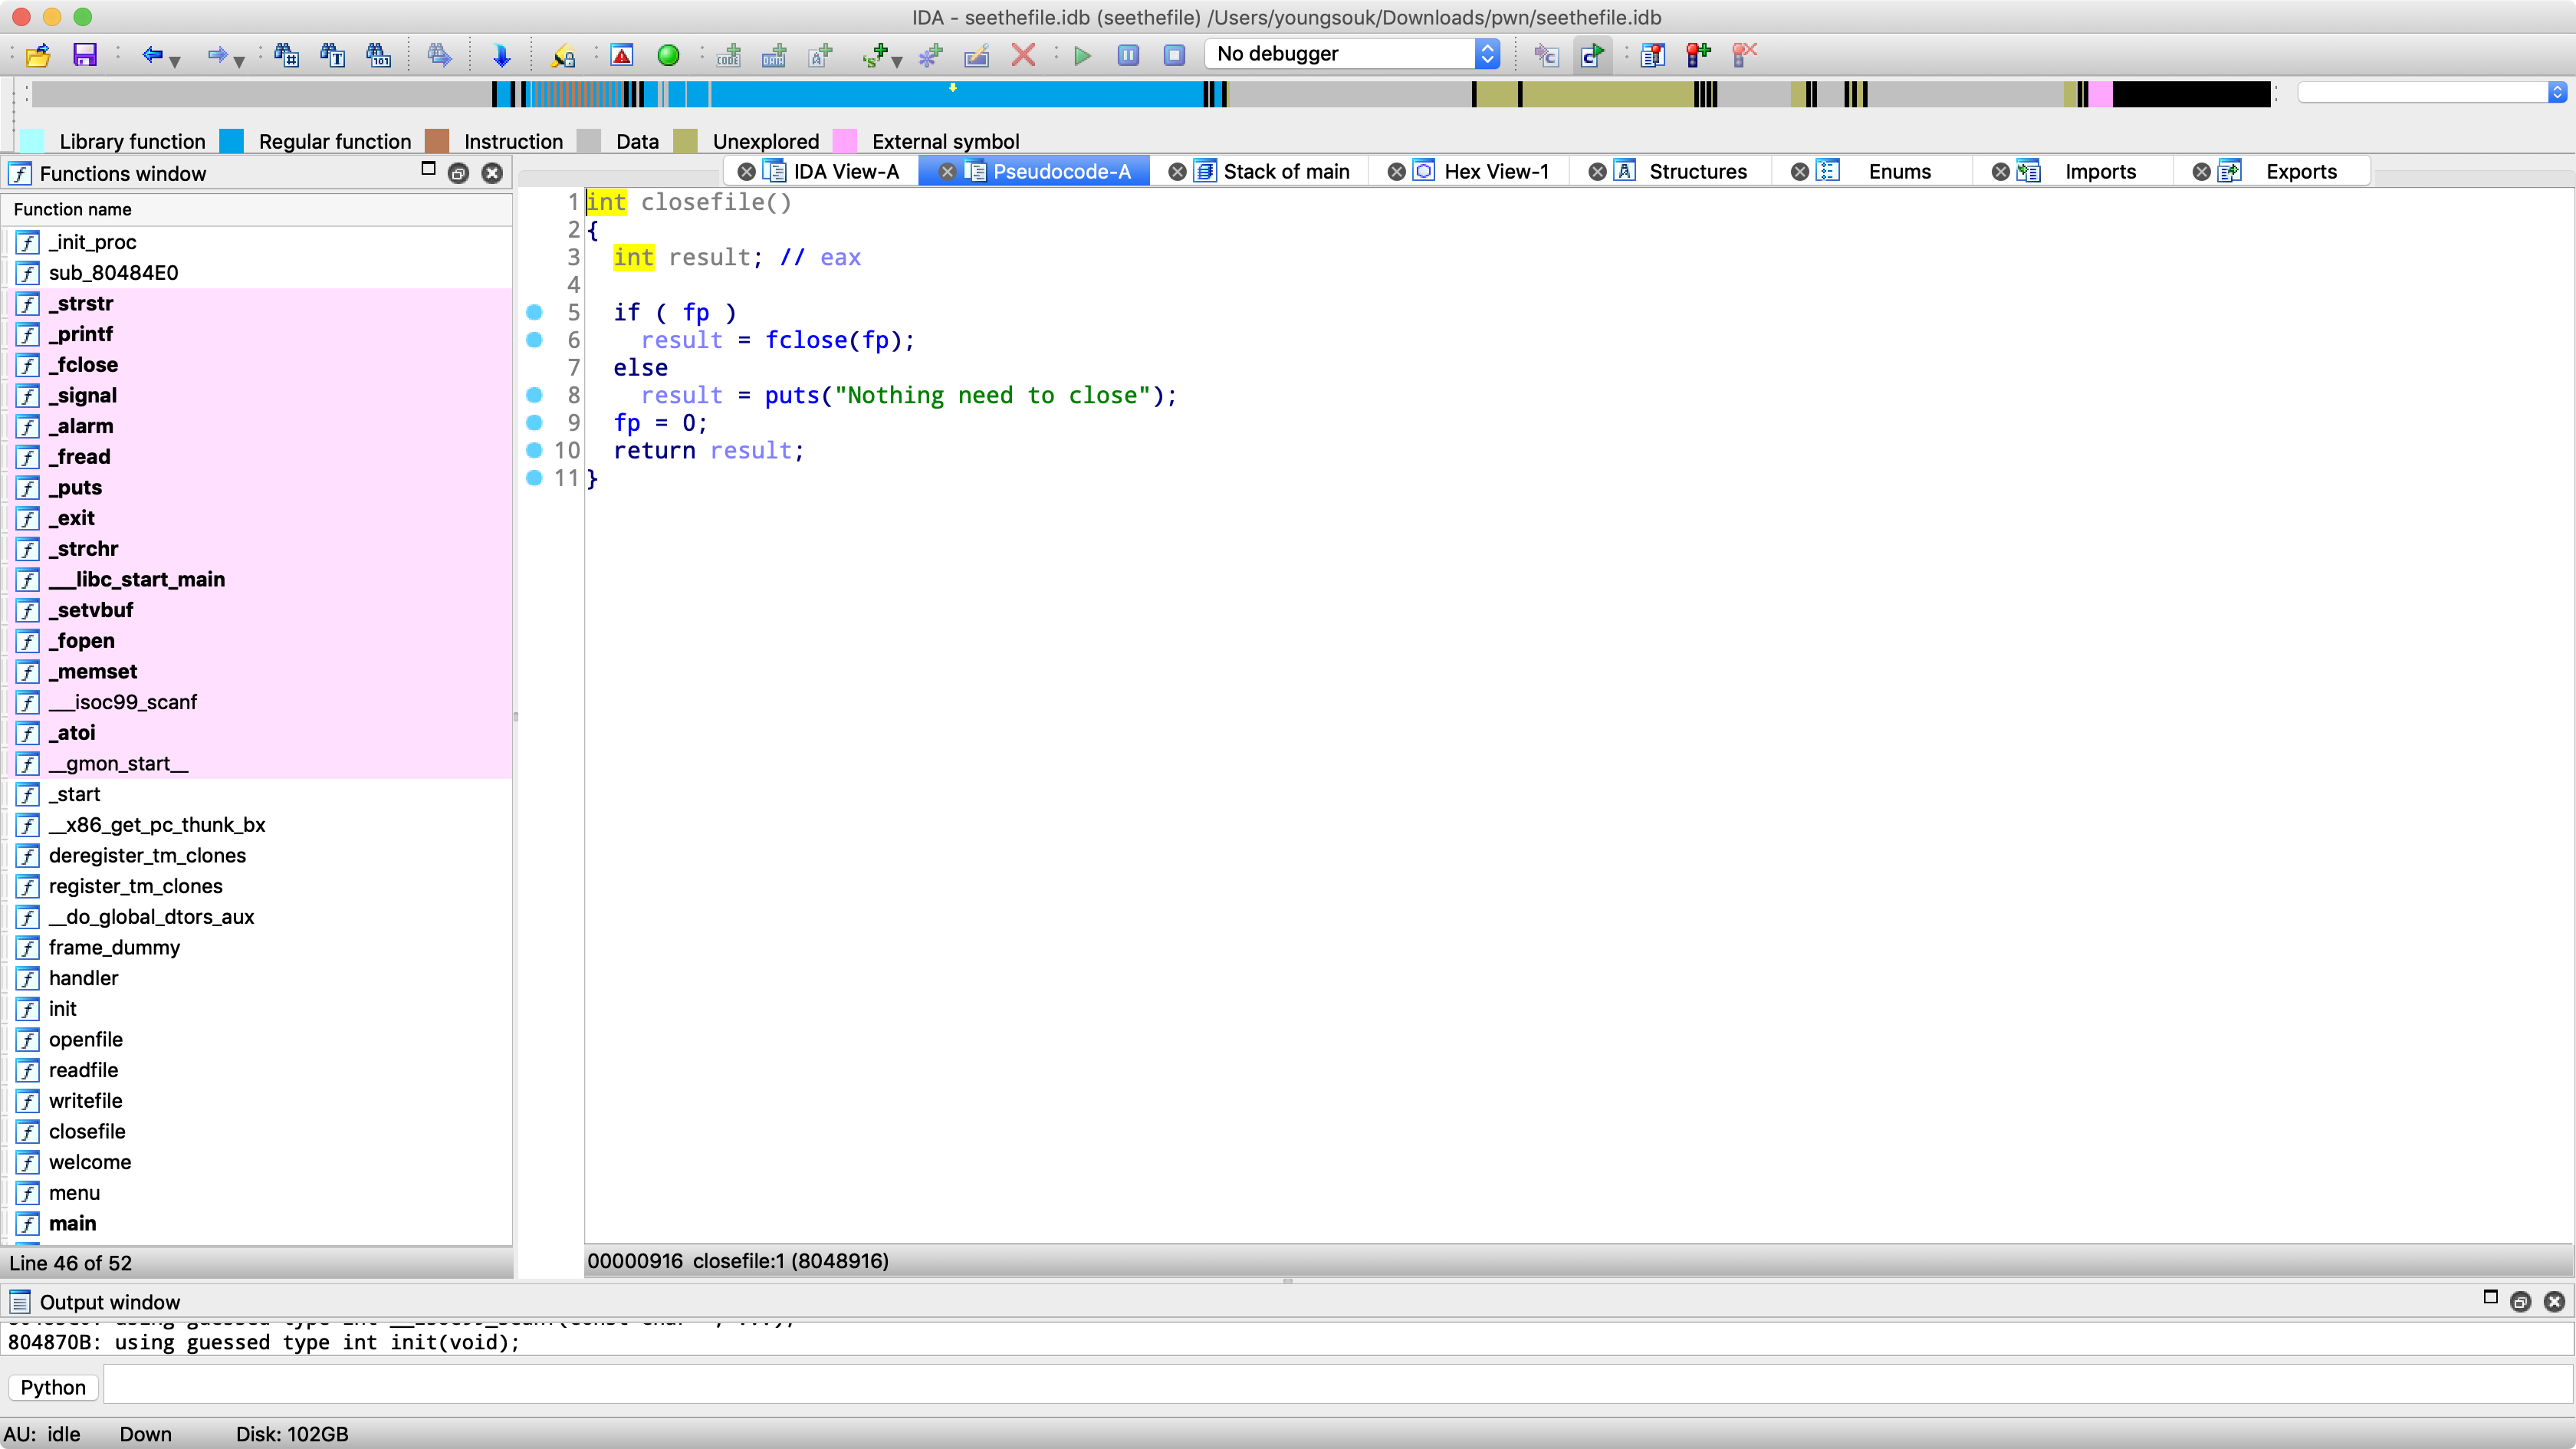Click the blue jump down arrow icon
The width and height of the screenshot is (2576, 1449).
coord(502,55)
